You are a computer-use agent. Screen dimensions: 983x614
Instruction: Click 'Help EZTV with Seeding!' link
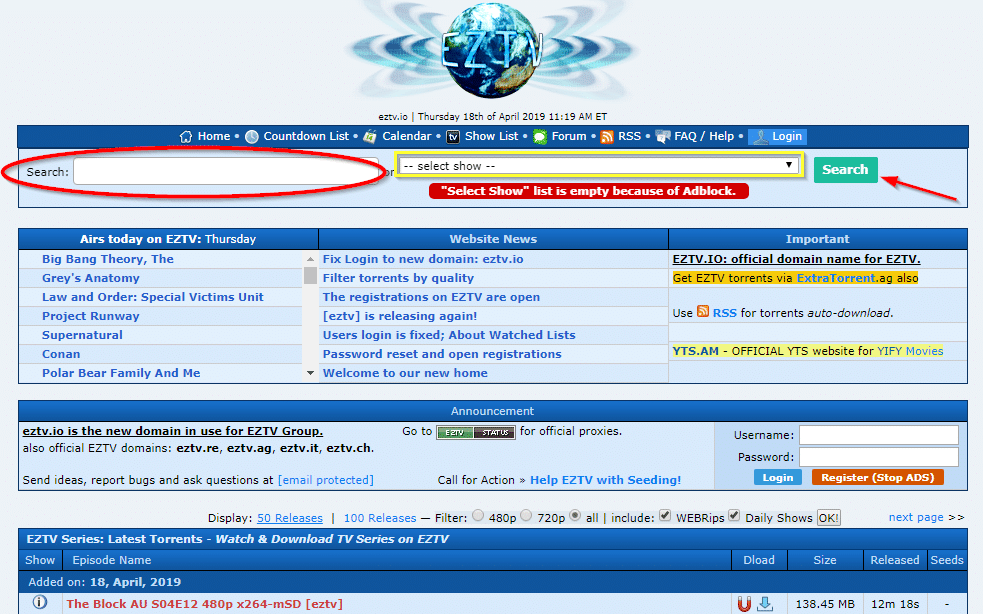[606, 480]
